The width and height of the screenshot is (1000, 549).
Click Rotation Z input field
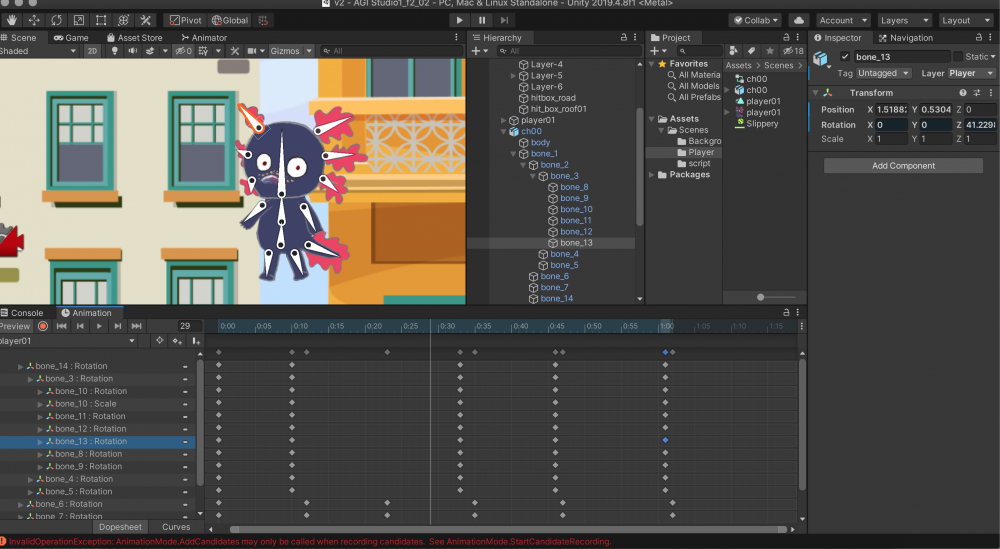pyautogui.click(x=980, y=125)
